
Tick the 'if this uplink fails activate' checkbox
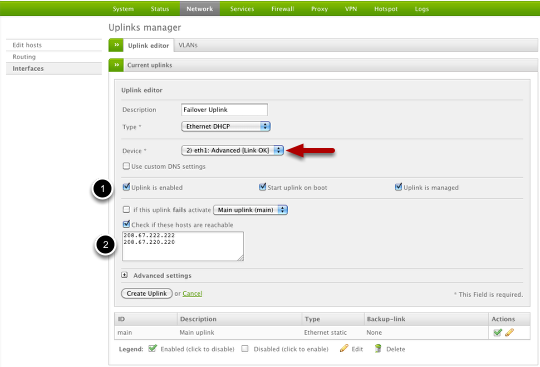tap(126, 209)
